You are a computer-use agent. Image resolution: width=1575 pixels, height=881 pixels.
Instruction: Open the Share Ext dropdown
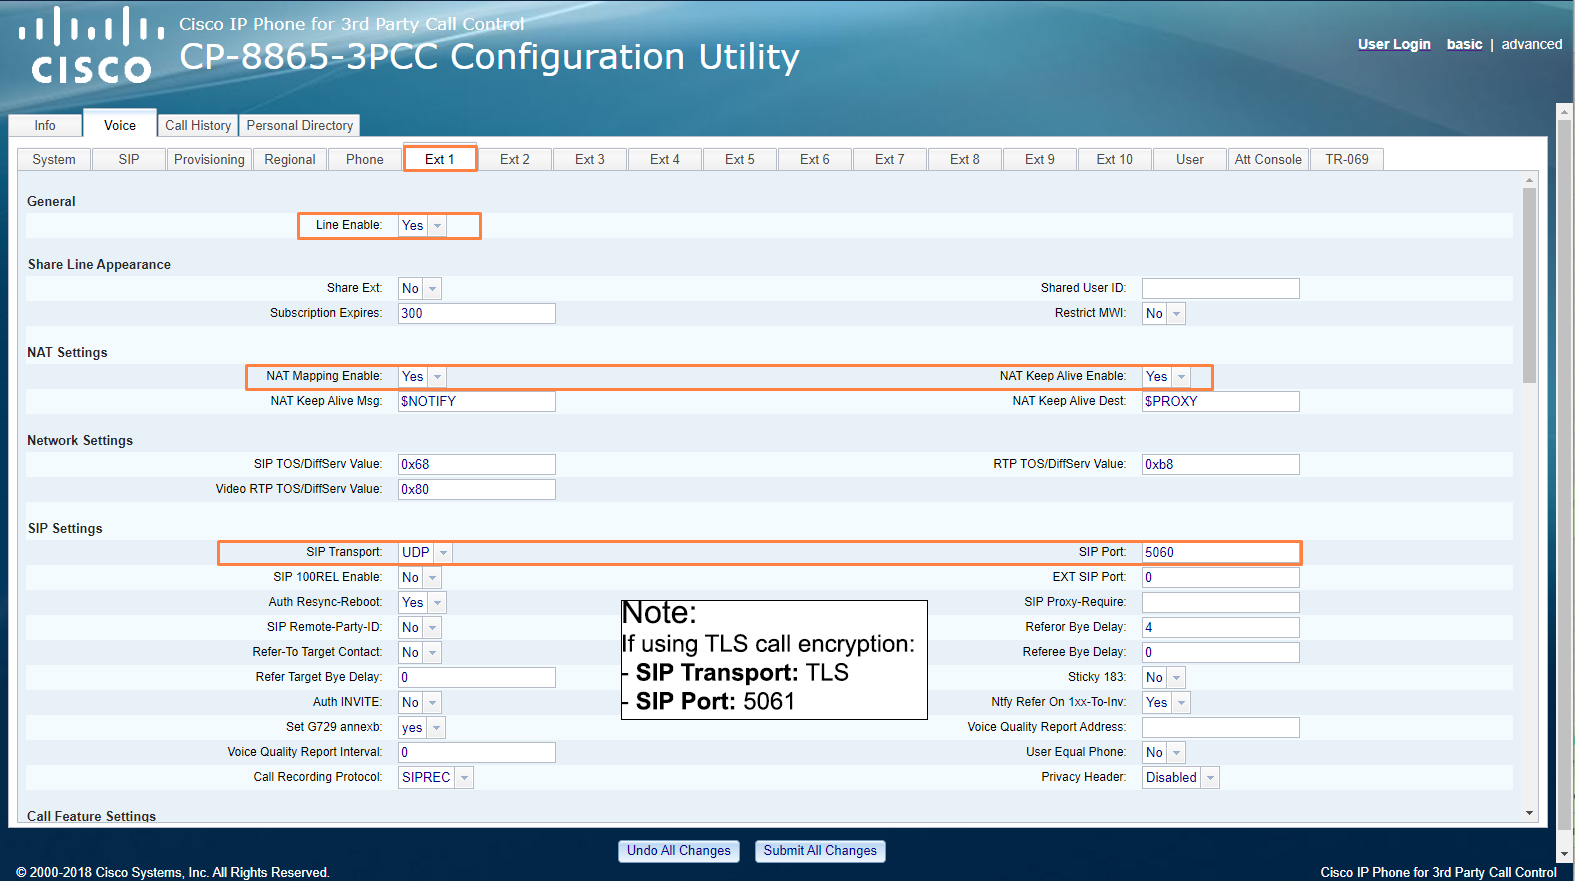(420, 289)
